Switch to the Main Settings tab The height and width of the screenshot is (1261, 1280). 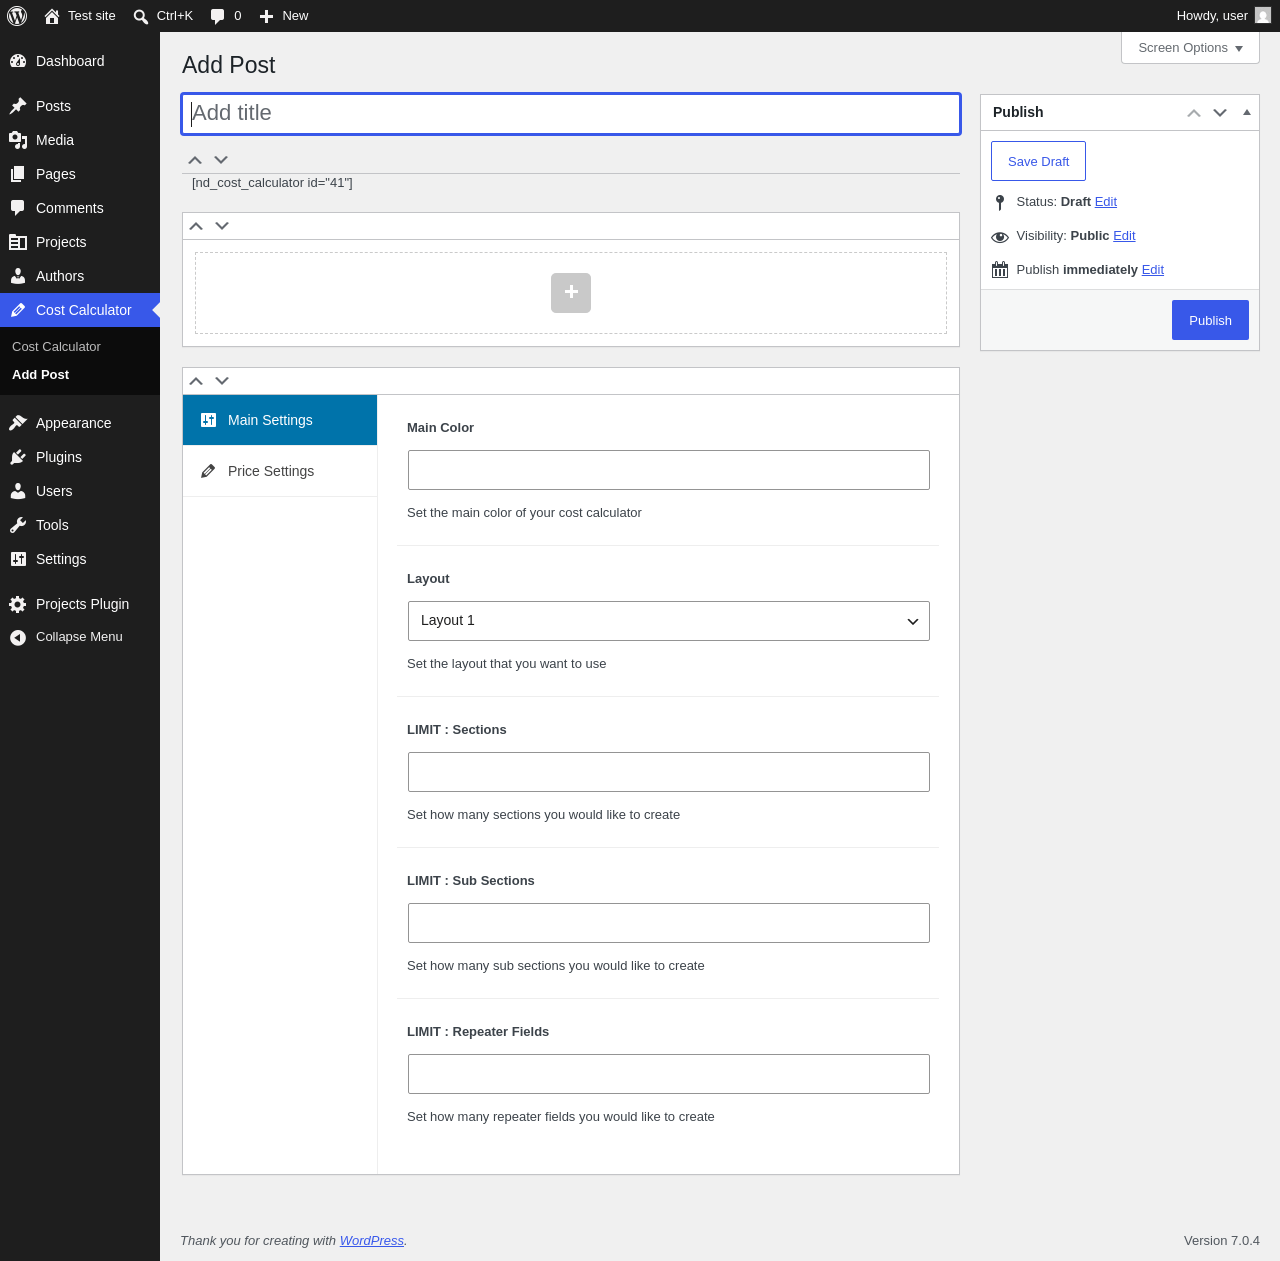280,420
